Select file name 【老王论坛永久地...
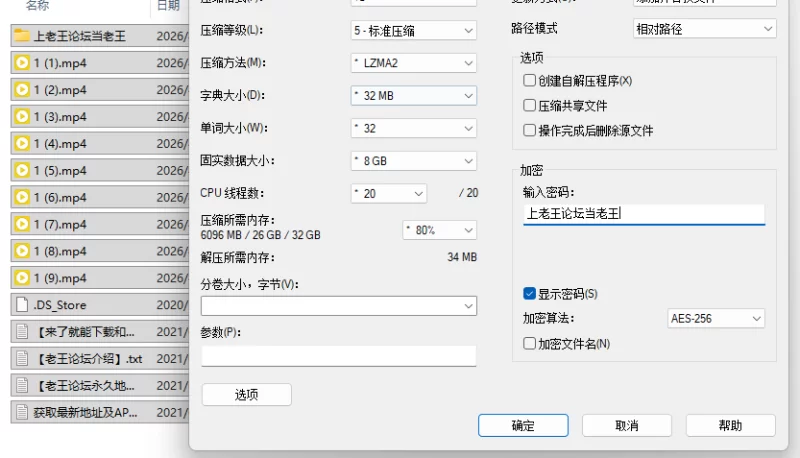 point(84,386)
